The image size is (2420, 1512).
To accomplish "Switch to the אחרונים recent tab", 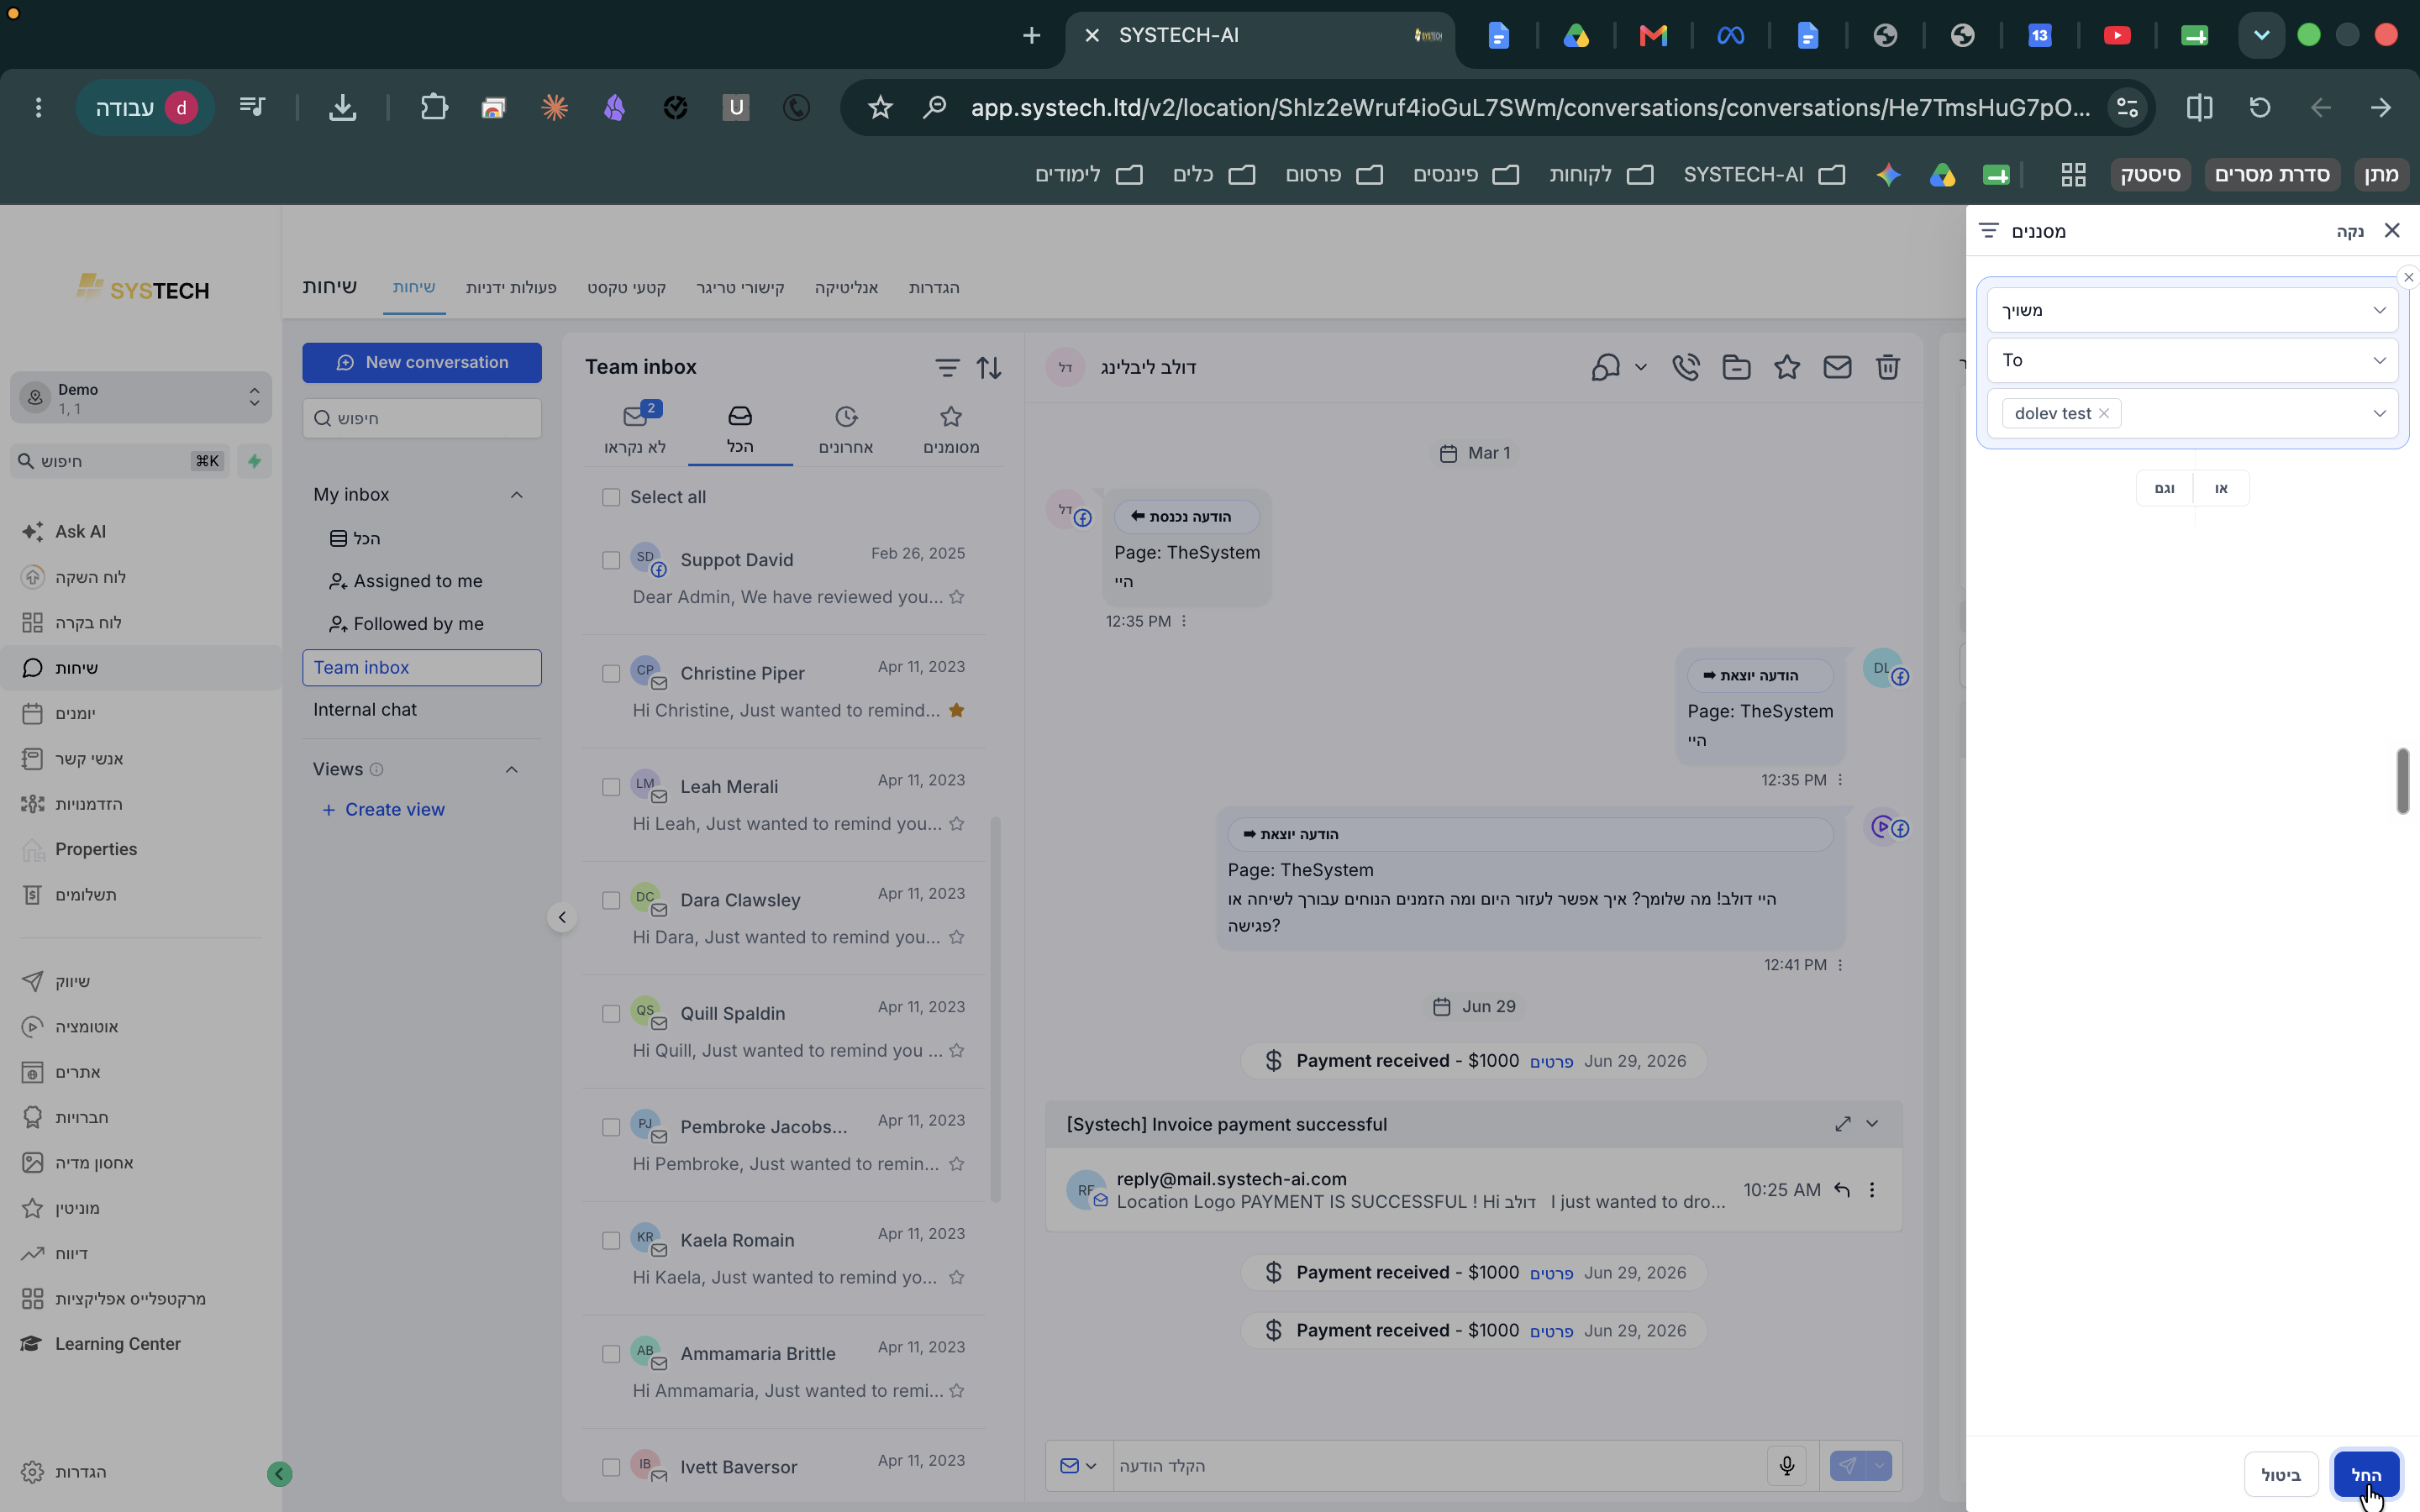I will (x=846, y=430).
